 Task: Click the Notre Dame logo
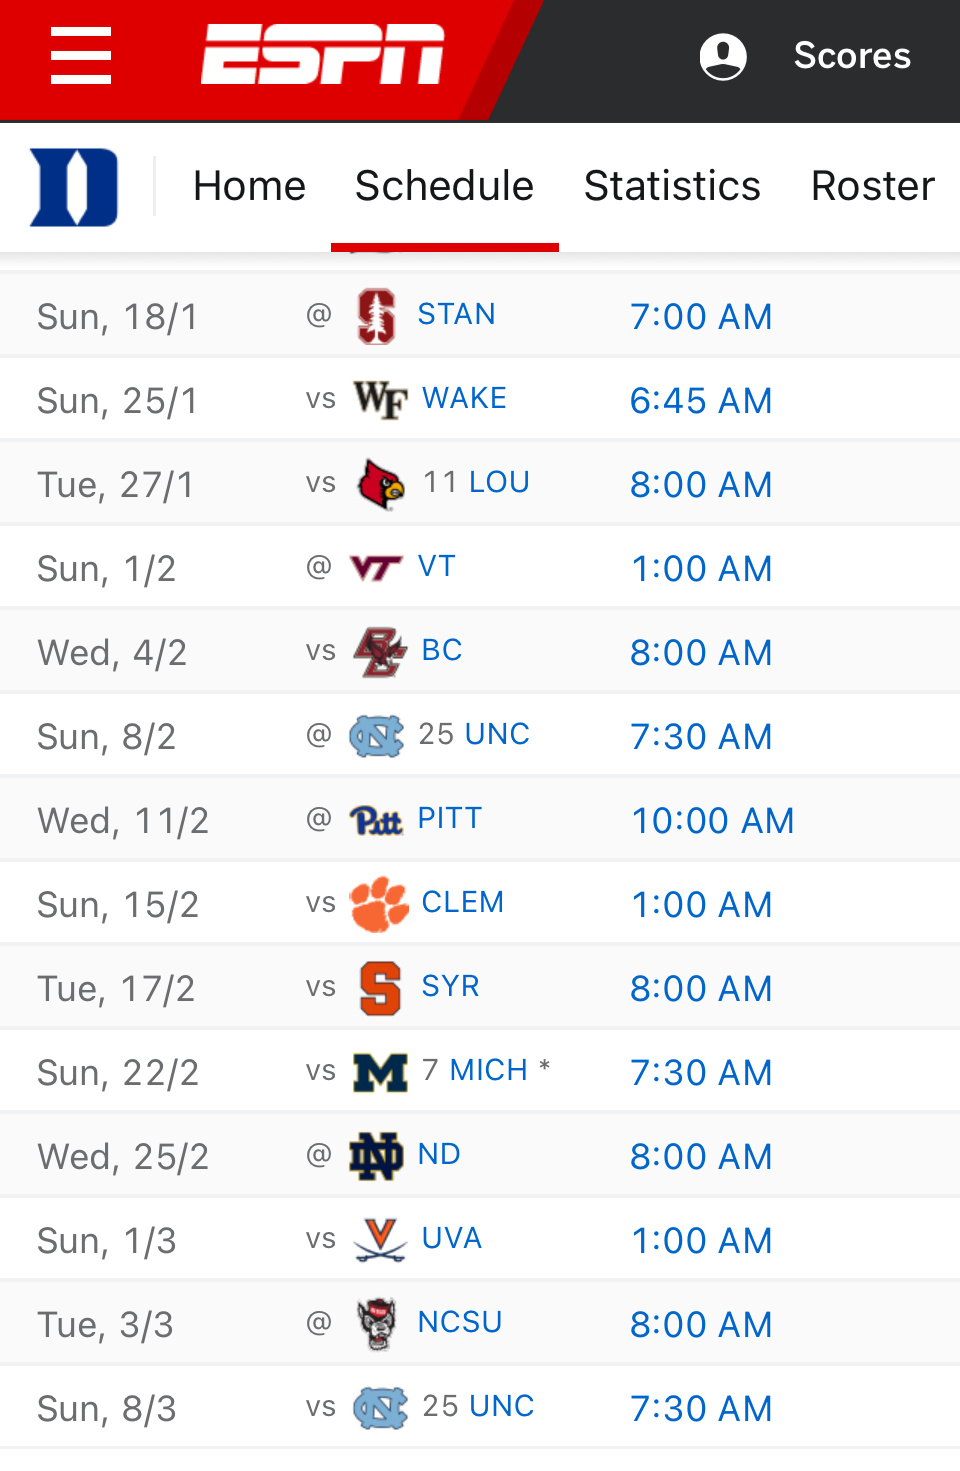(376, 1156)
